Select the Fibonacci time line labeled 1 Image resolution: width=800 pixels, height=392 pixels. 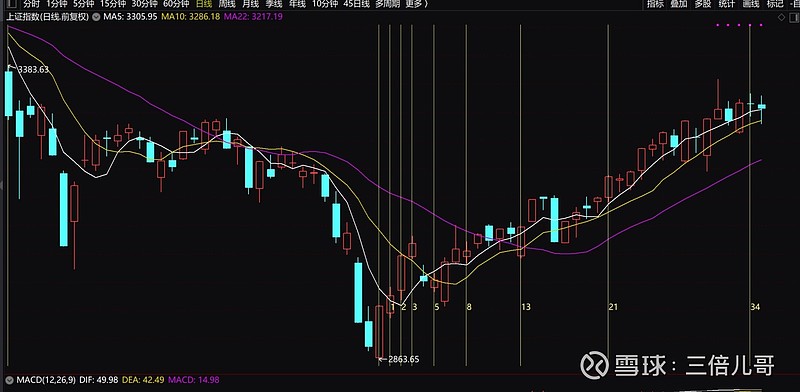(x=390, y=195)
